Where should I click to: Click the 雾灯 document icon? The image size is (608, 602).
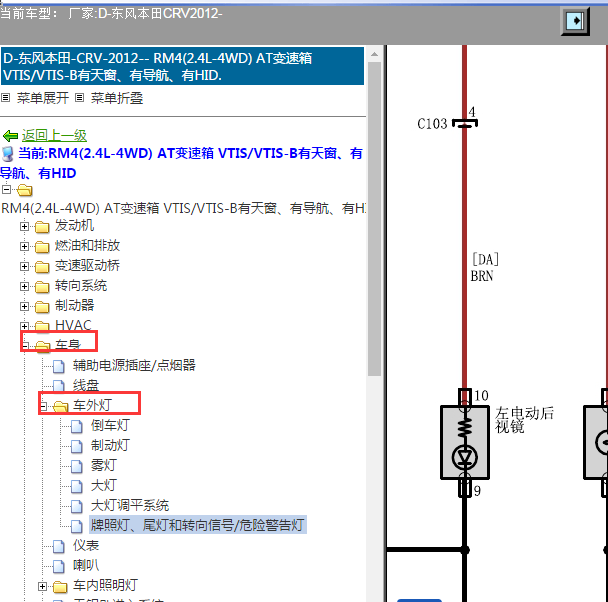(77, 466)
